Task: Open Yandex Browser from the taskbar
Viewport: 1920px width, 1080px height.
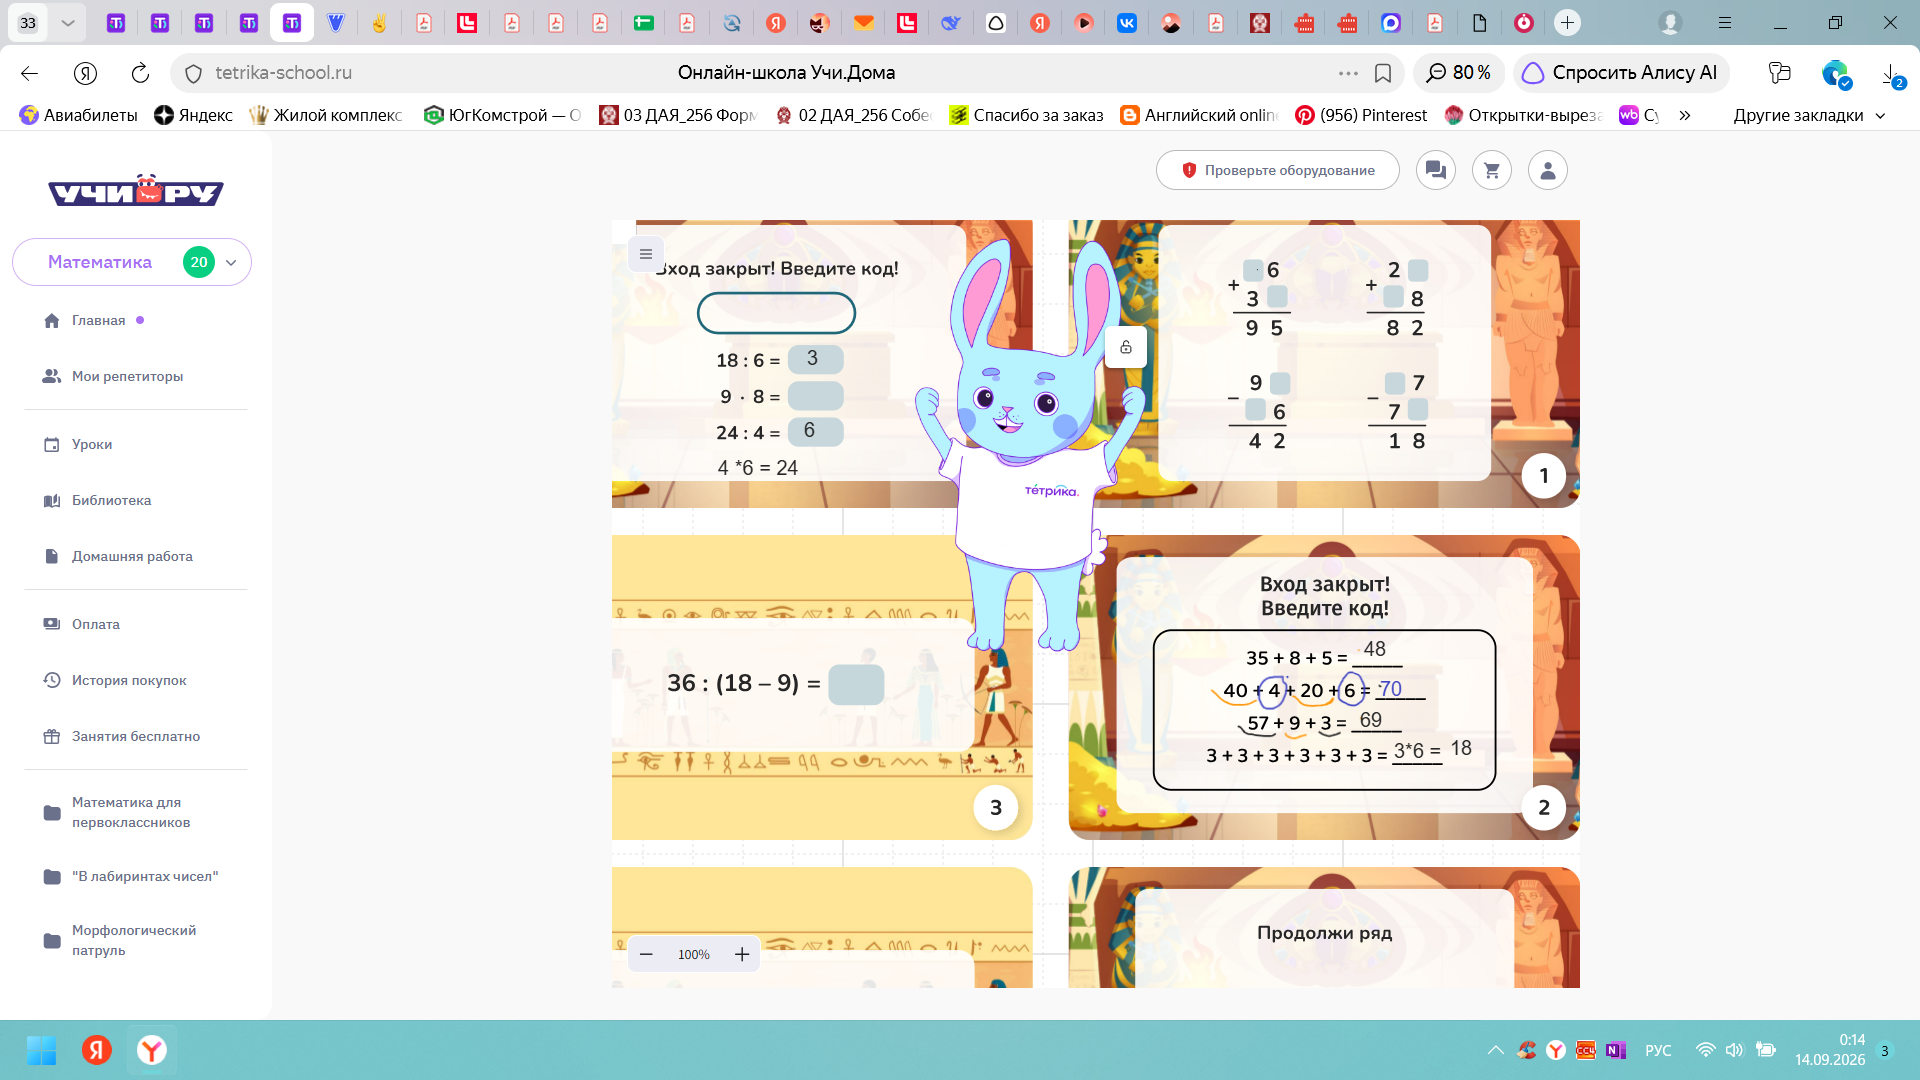Action: click(x=152, y=1050)
